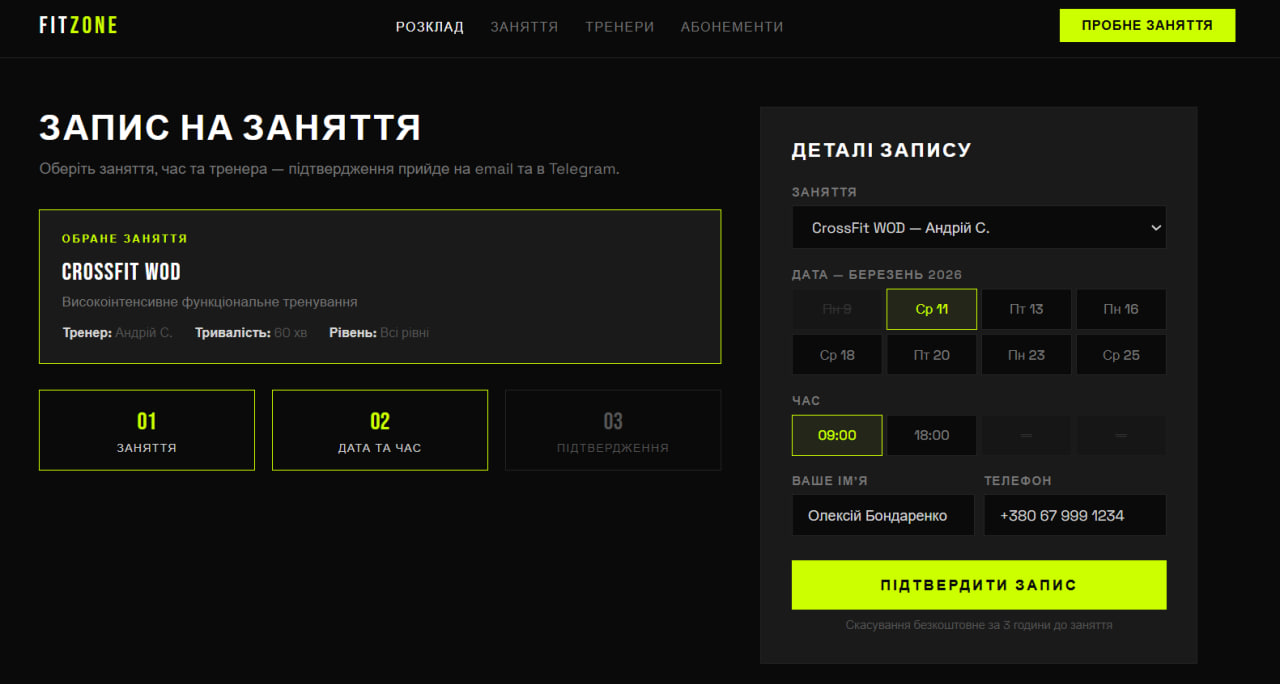Select the Пн 16 date
Image resolution: width=1280 pixels, height=684 pixels.
tap(1120, 309)
